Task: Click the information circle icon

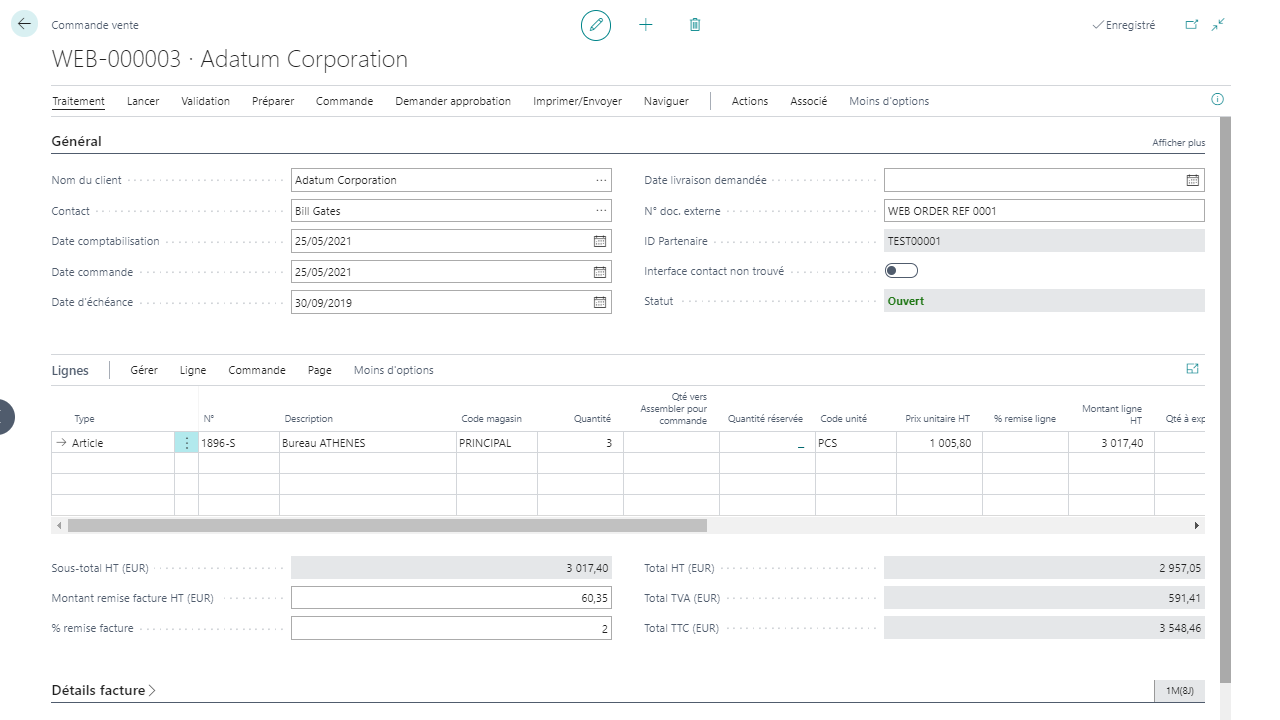Action: click(1217, 100)
